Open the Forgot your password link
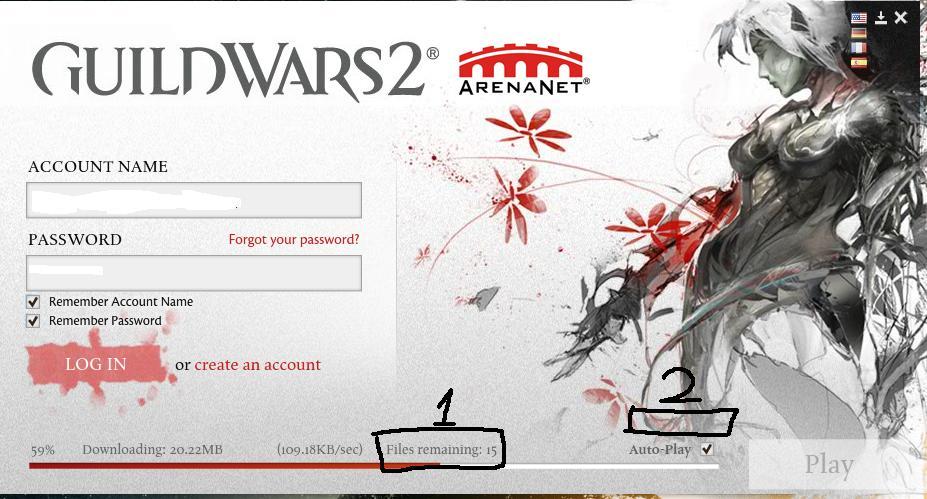 pos(294,239)
